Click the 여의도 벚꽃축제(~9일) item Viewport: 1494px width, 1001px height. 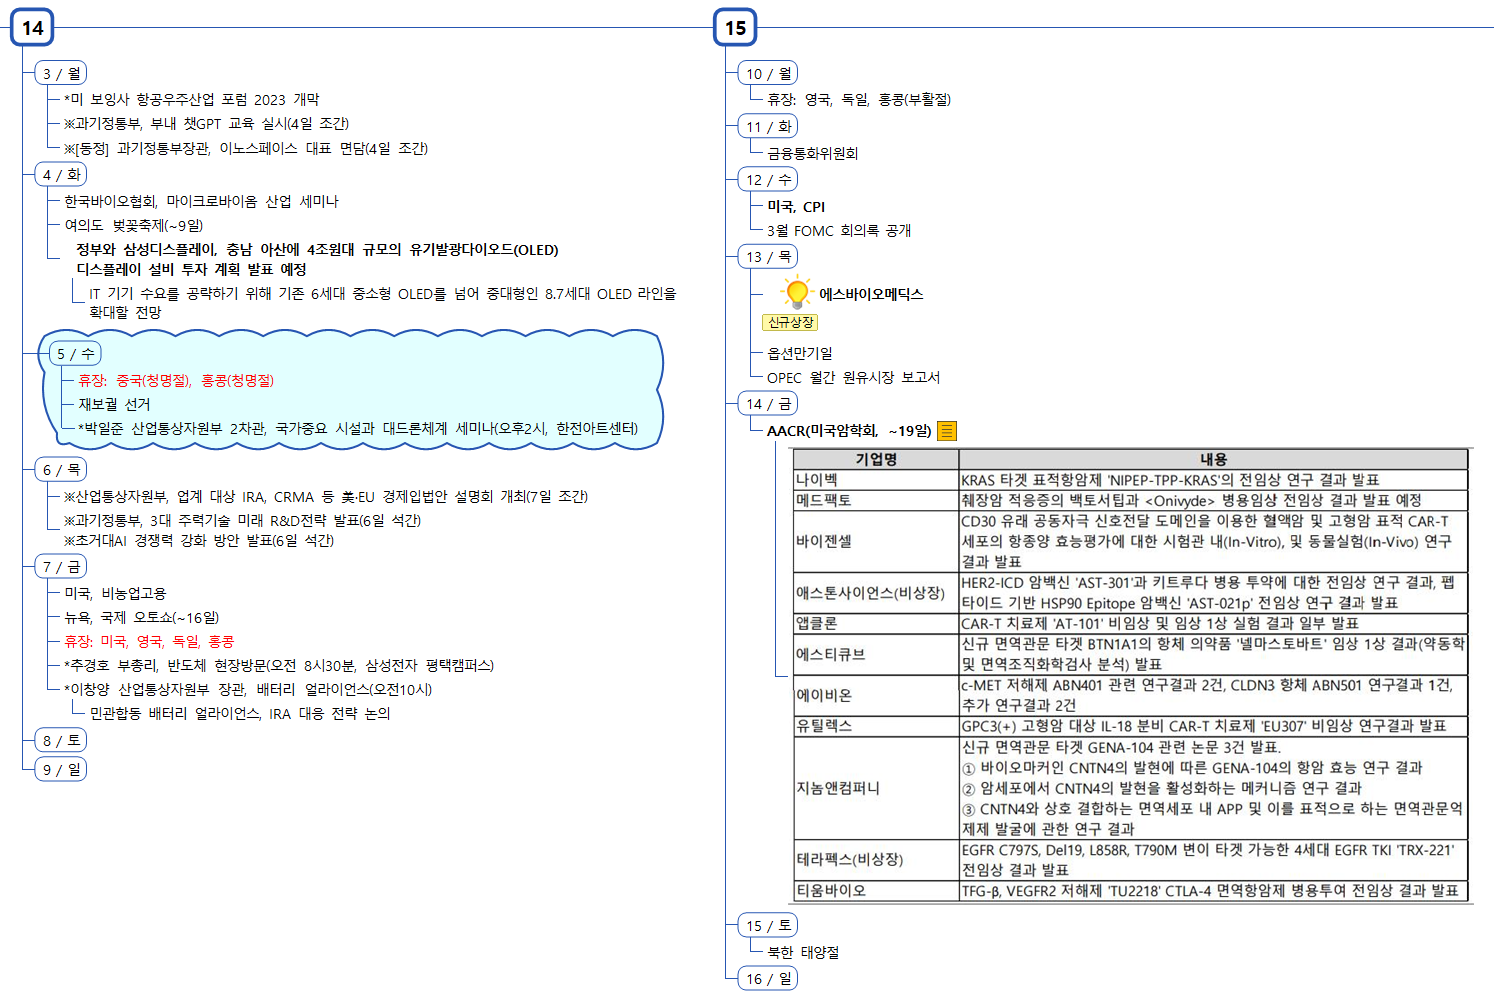coord(134,225)
